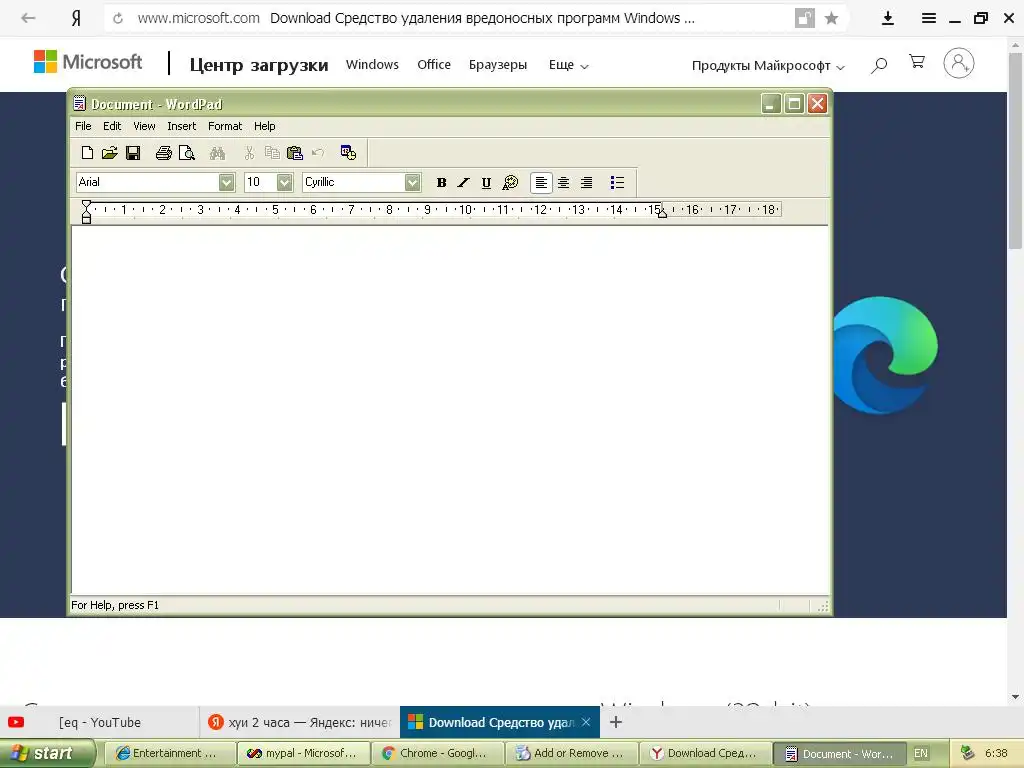Switch to the Яндекс search tab
The image size is (1024, 768).
point(300,722)
